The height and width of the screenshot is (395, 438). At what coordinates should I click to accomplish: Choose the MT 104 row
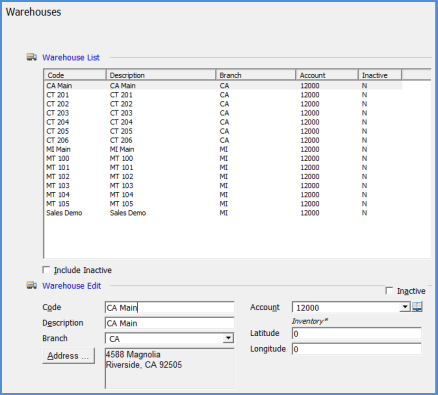[x=223, y=195]
